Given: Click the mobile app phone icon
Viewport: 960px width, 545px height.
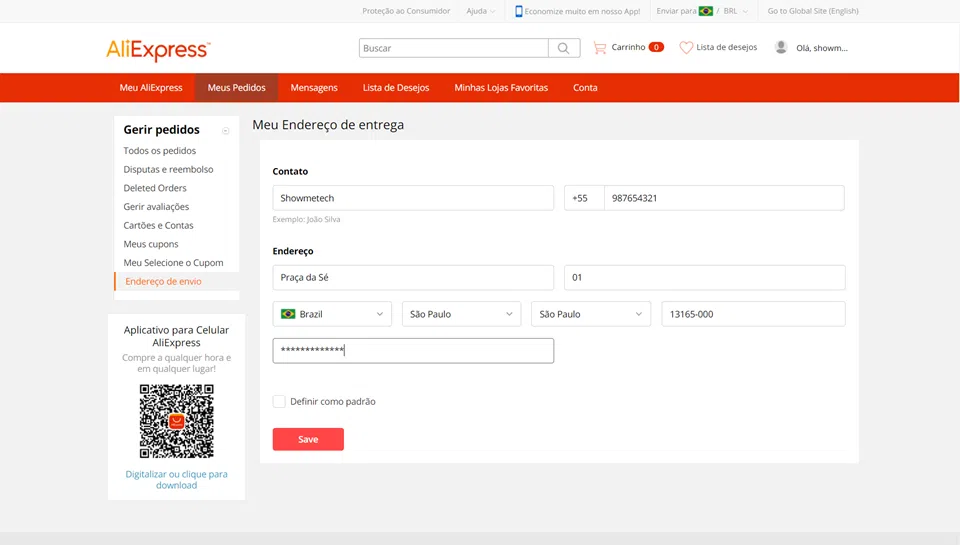Looking at the screenshot, I should 519,11.
